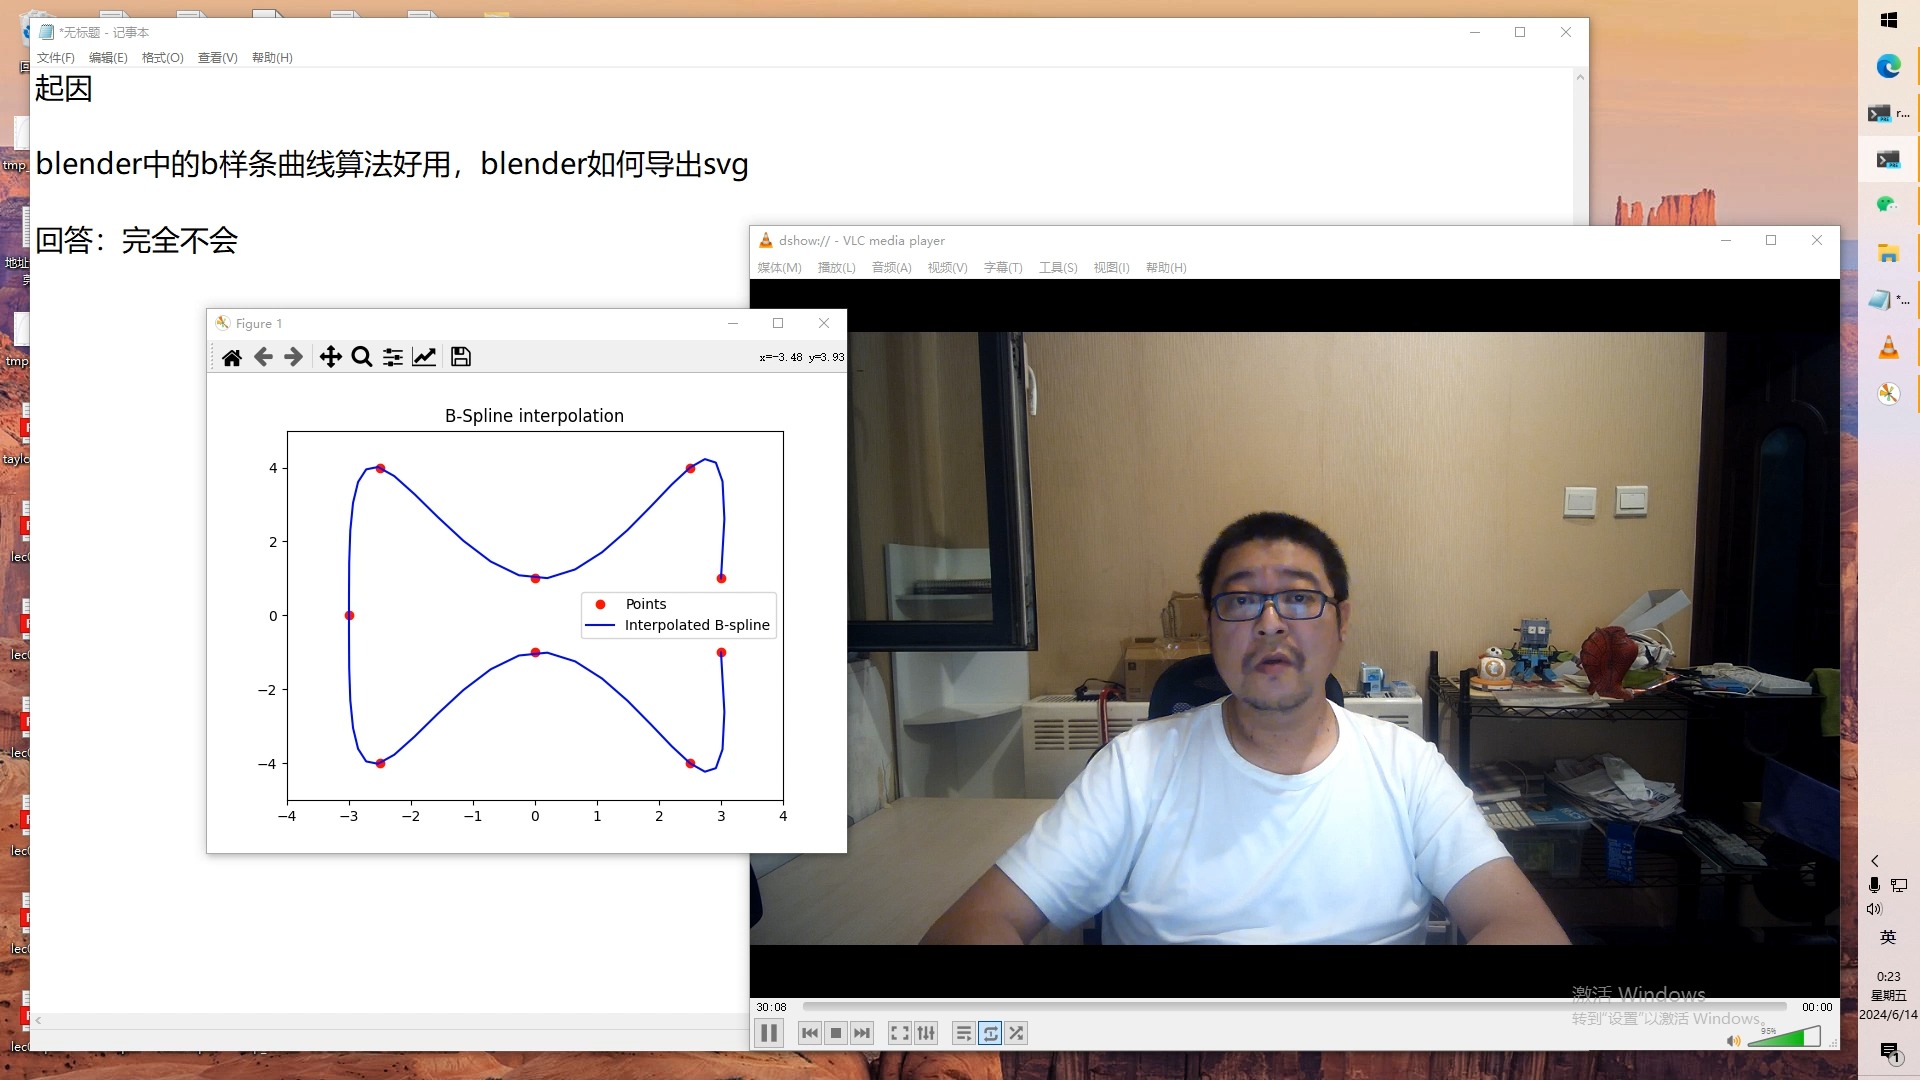Toggle VLC fullscreen mode
Image resolution: width=1920 pixels, height=1080 pixels.
point(900,1033)
